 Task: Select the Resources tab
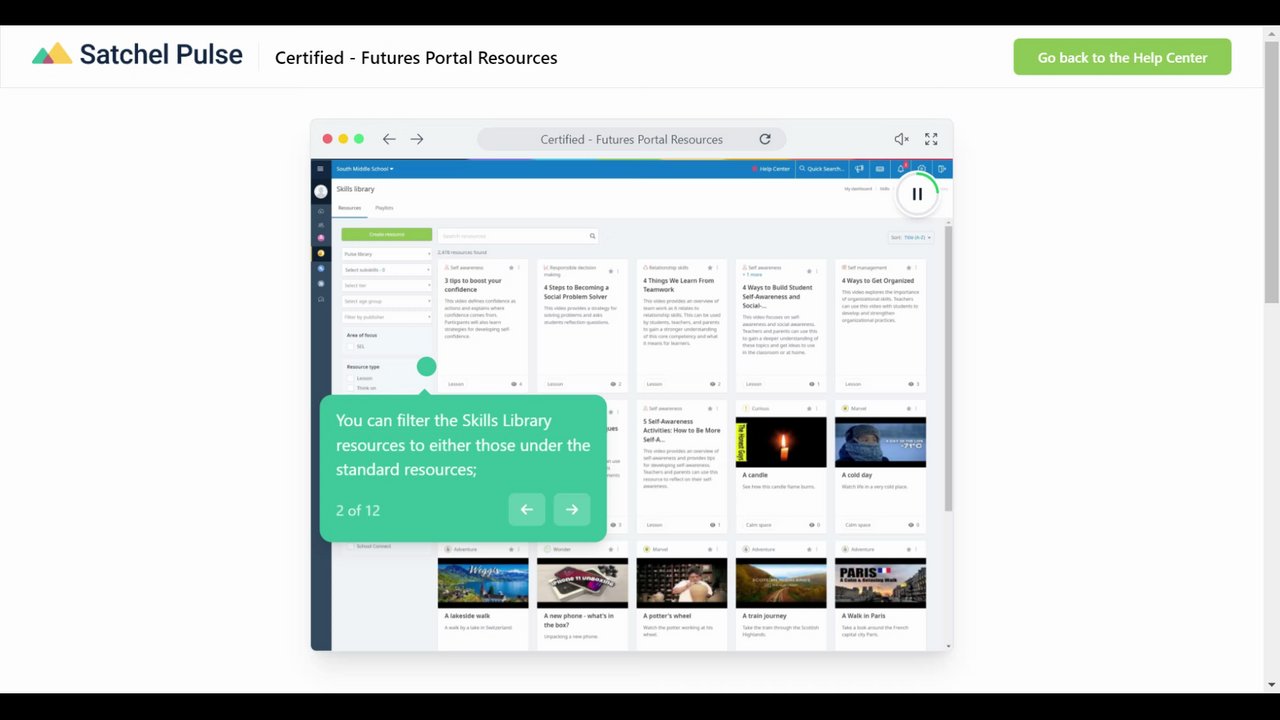coord(349,208)
